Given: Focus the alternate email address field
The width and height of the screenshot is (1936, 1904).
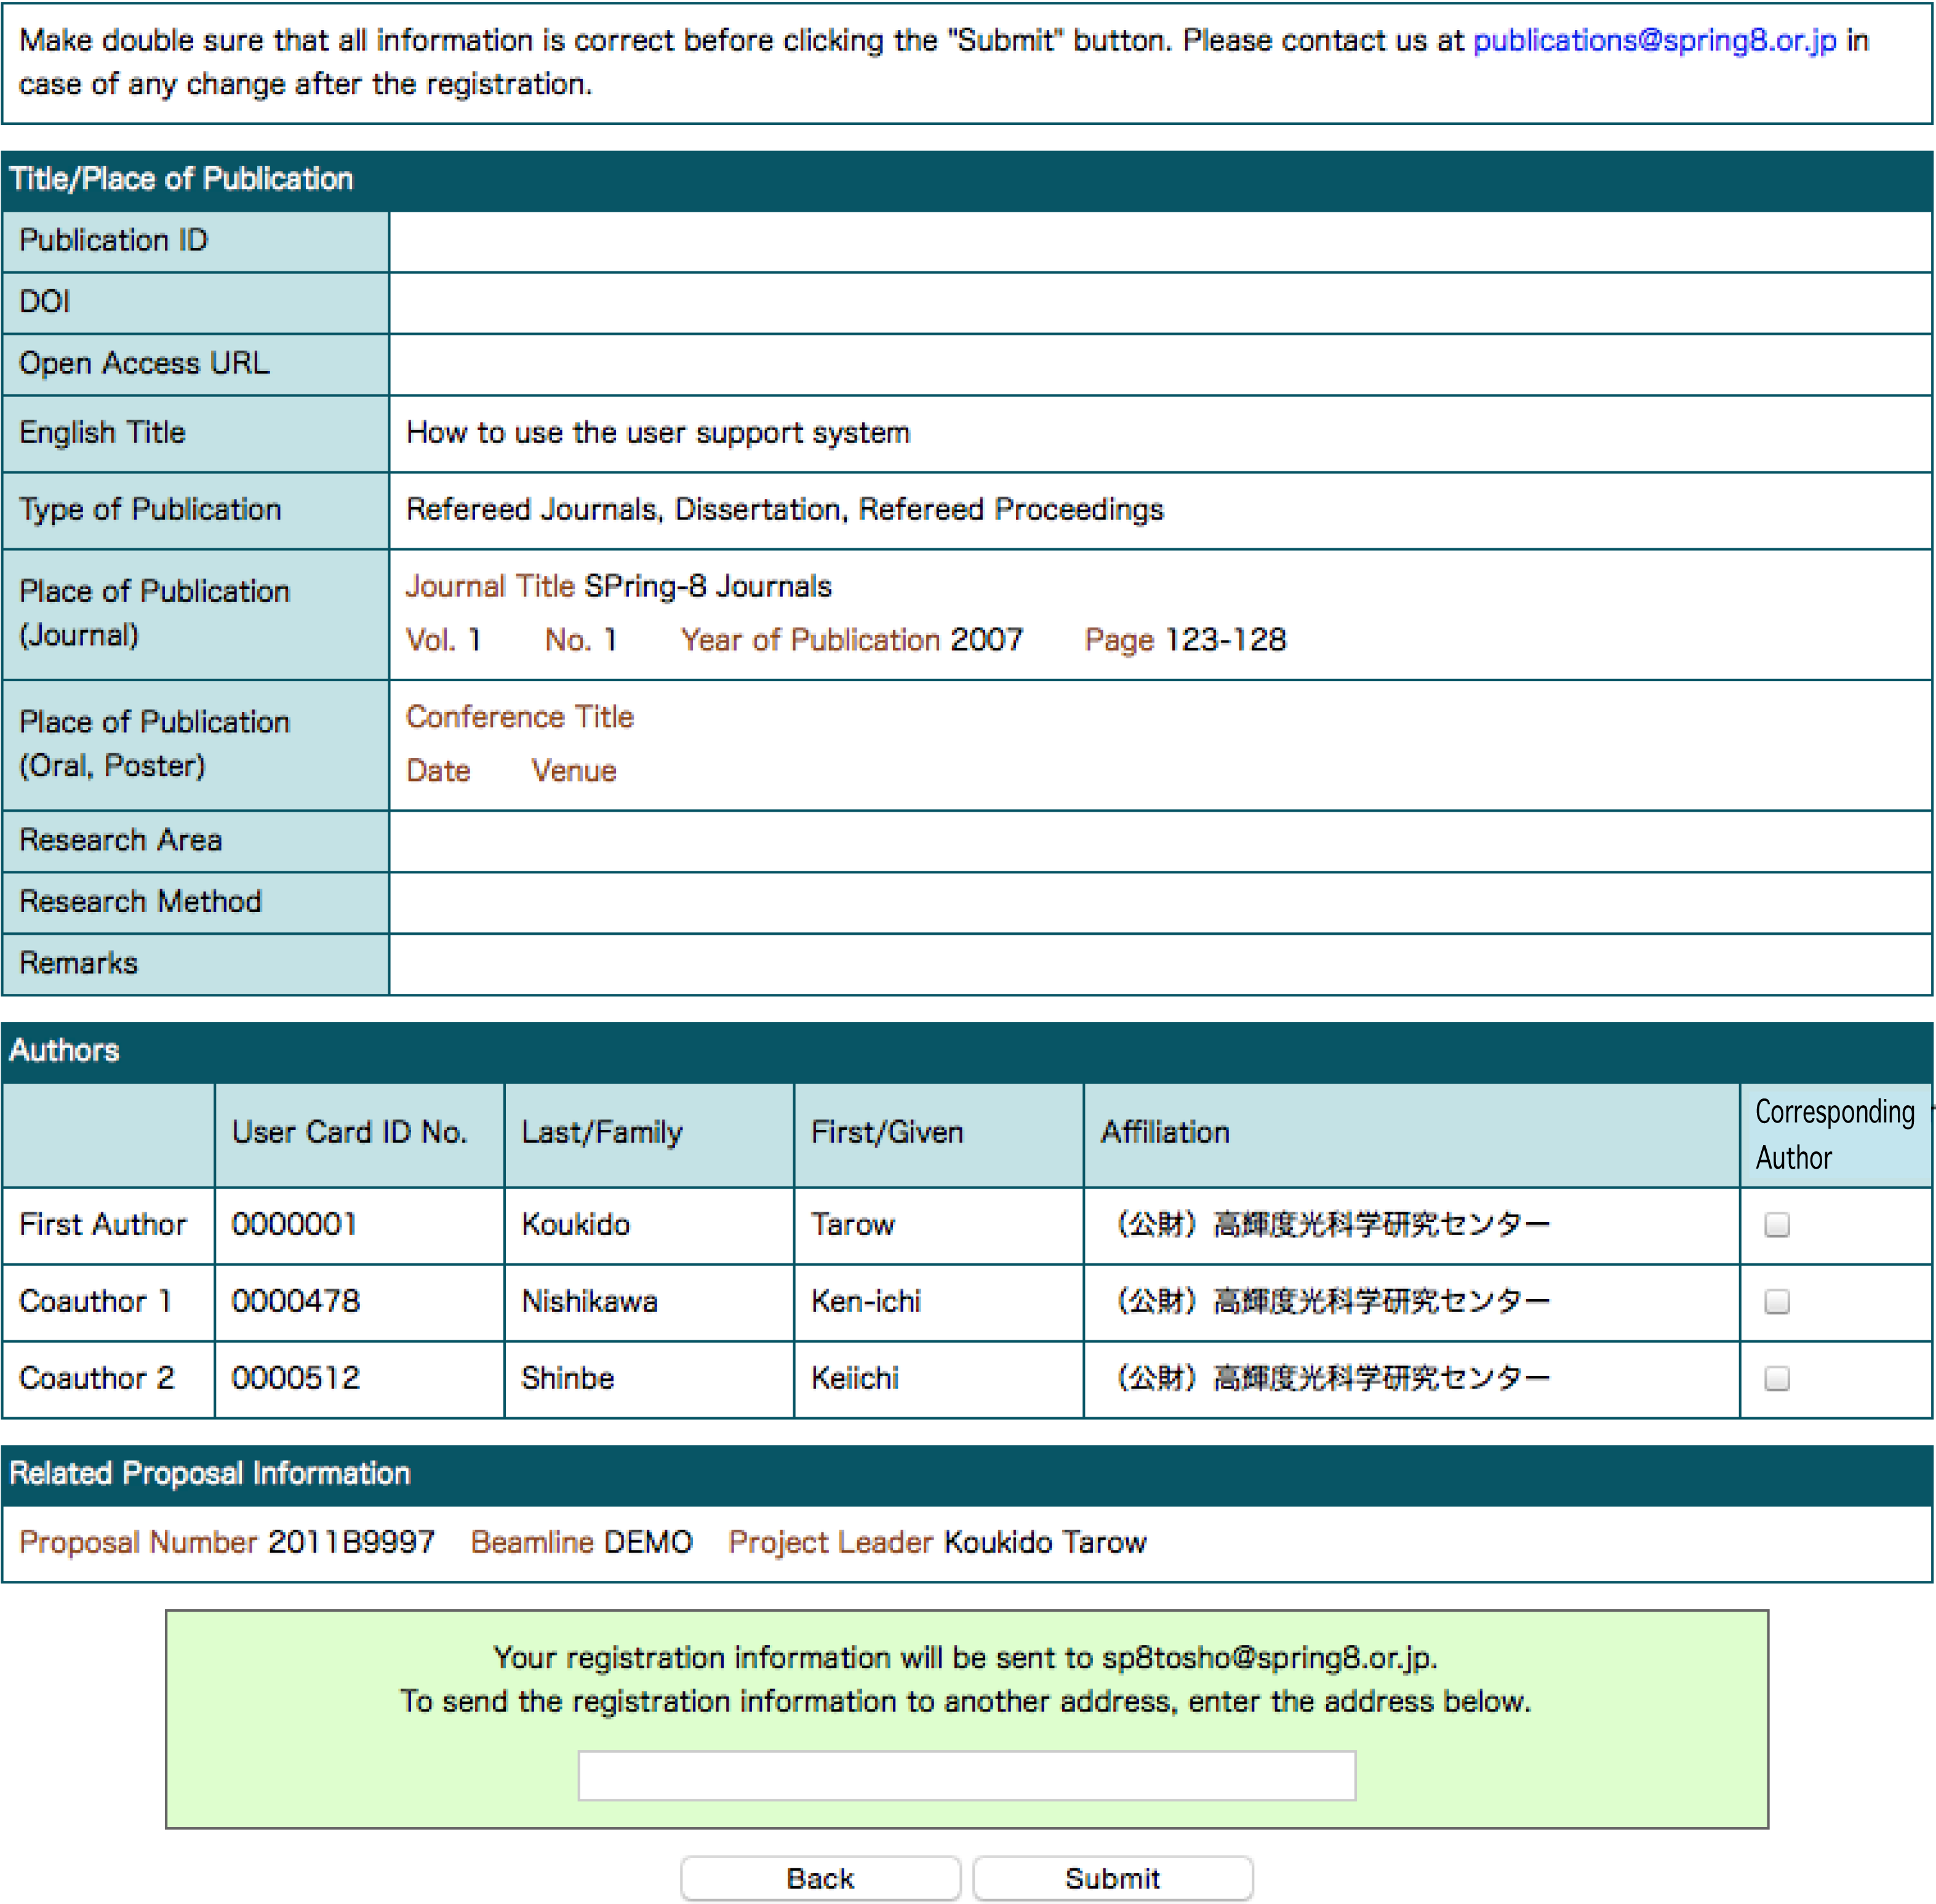Looking at the screenshot, I should (966, 1775).
